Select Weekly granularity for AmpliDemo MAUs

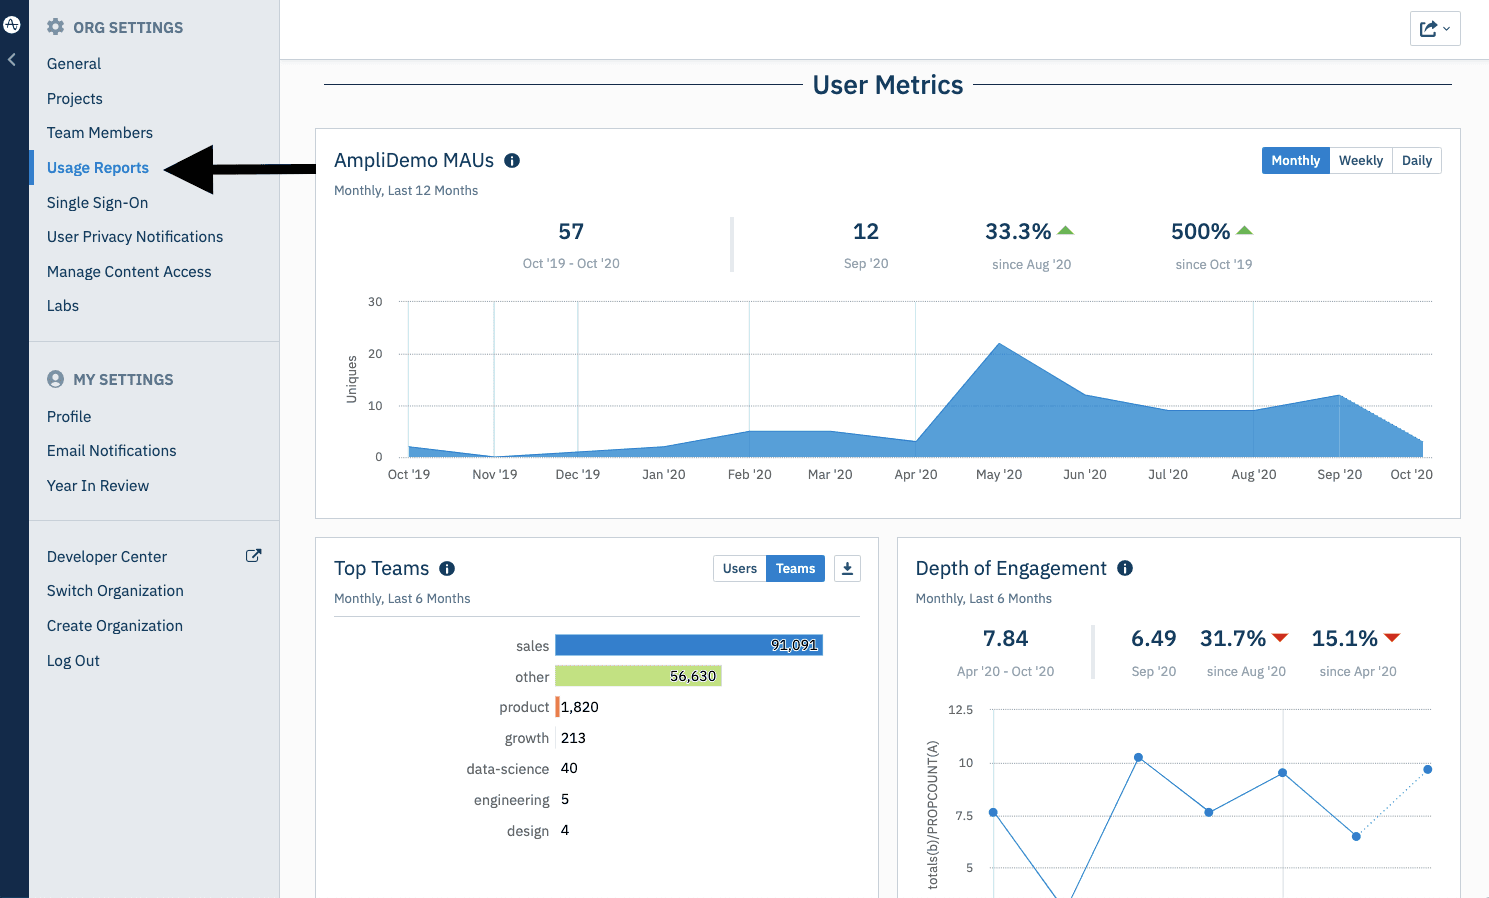pos(1360,160)
